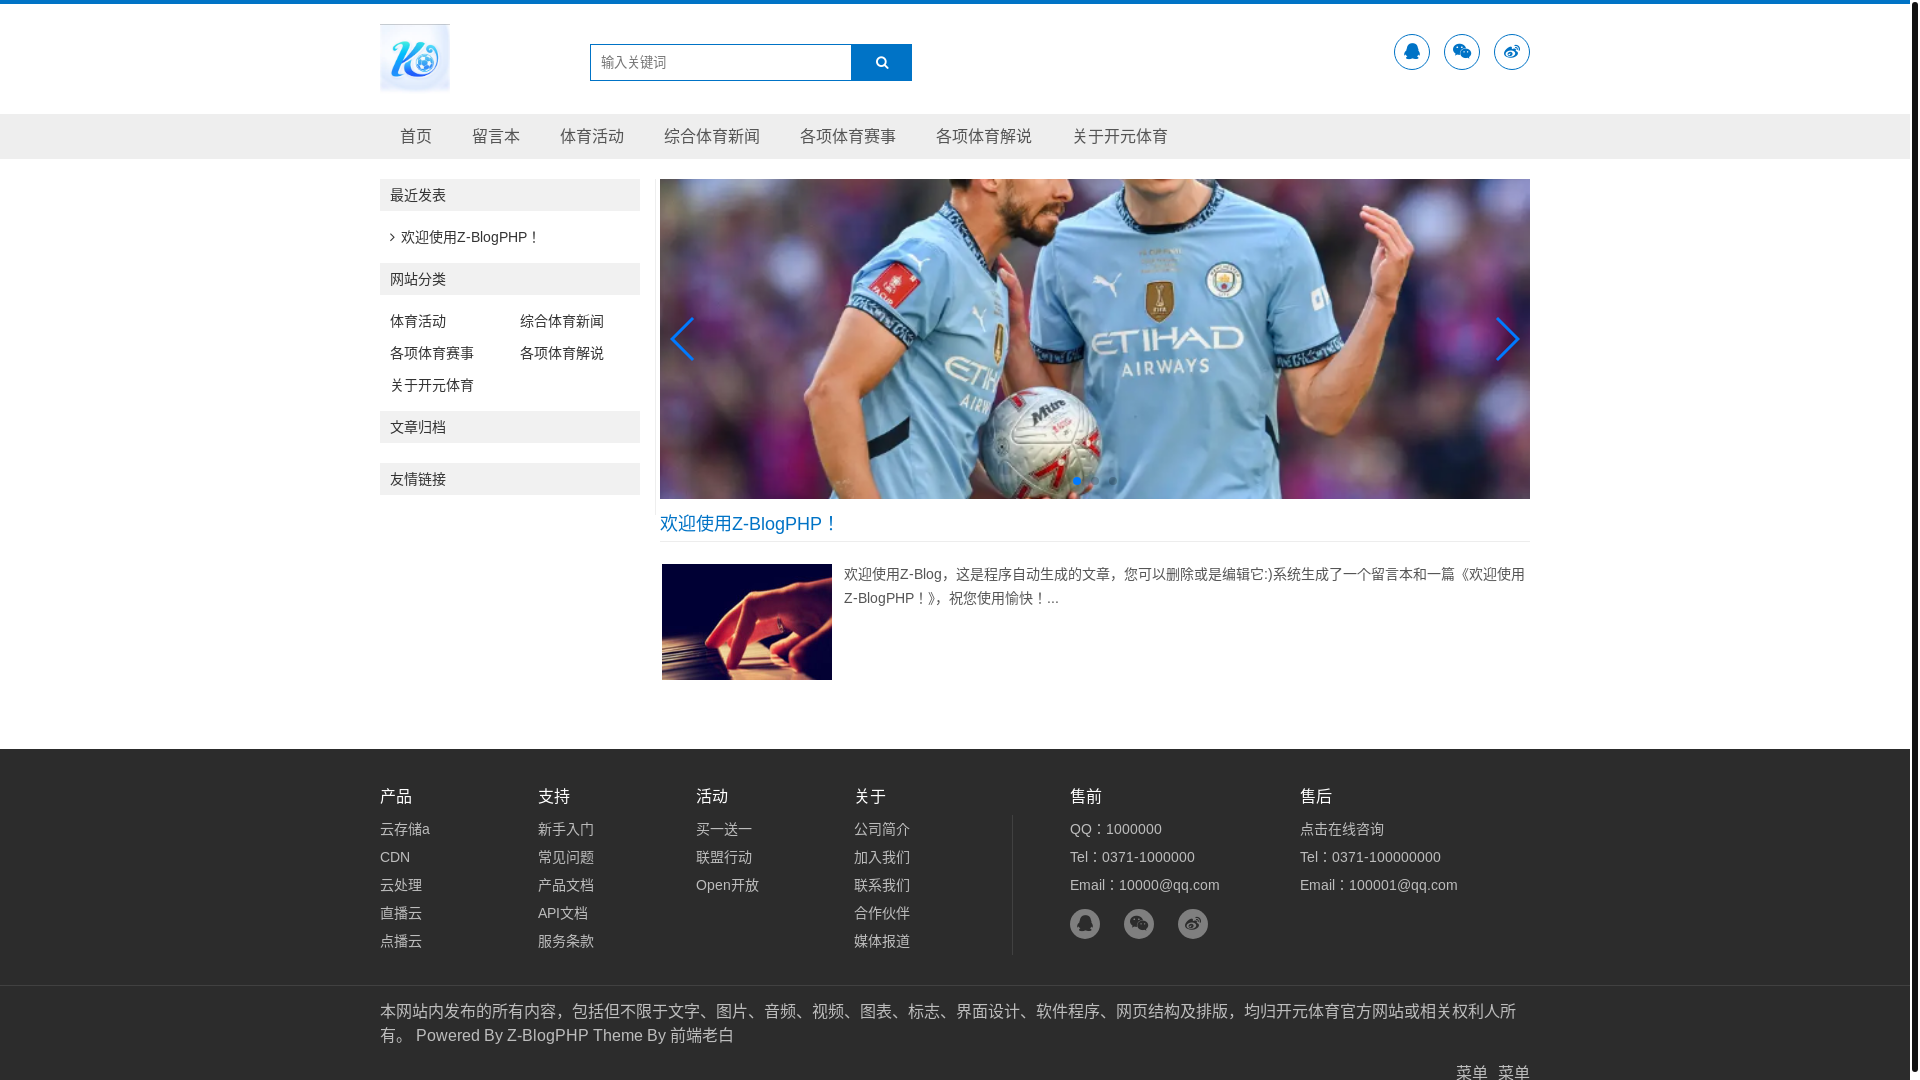
Task: Select sidebar category 各项体育赛事
Action: (x=432, y=353)
